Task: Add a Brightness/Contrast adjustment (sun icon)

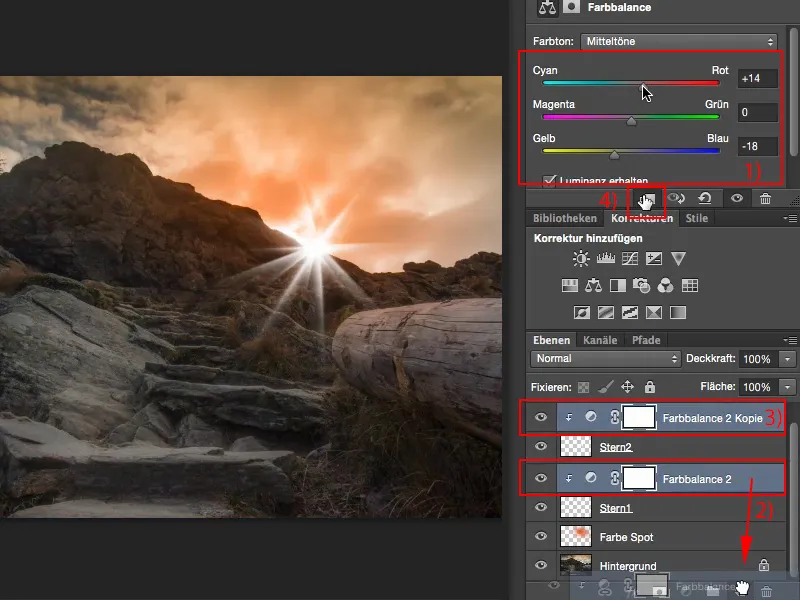Action: coord(581,259)
